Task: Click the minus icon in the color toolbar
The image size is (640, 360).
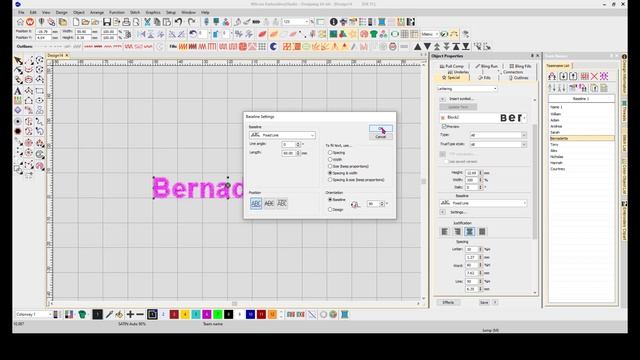Action: click(140, 314)
